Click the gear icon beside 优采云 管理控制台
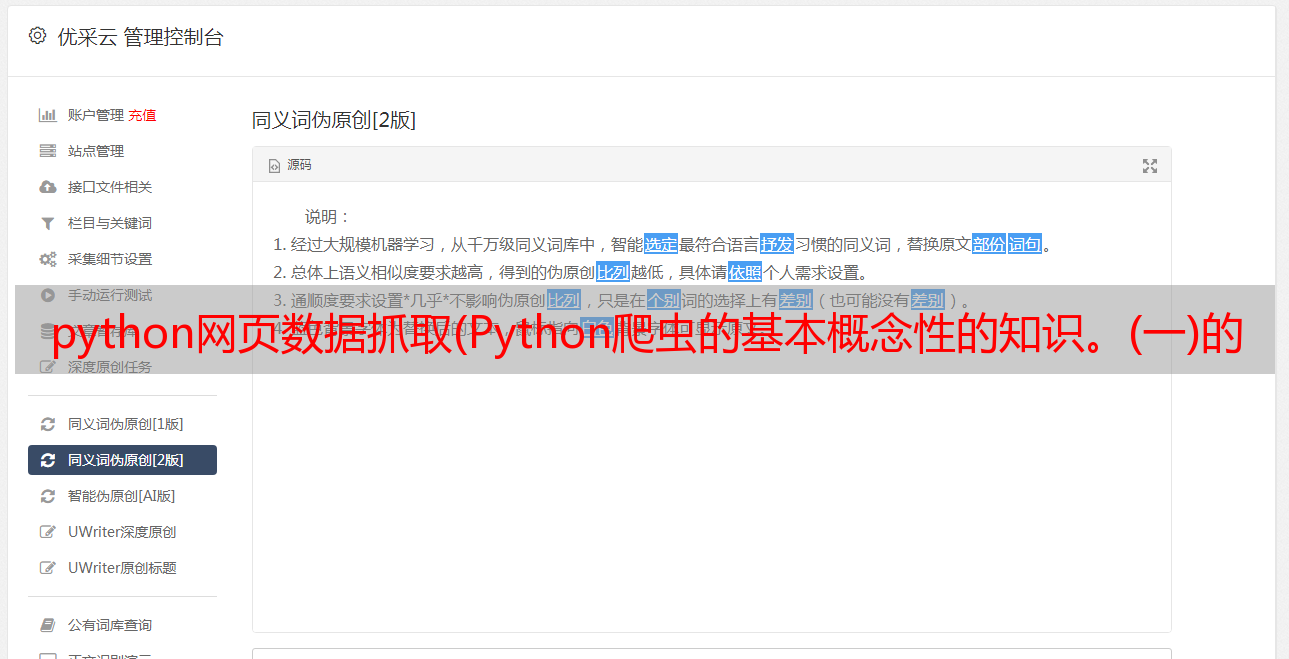The height and width of the screenshot is (659, 1289). click(37, 36)
